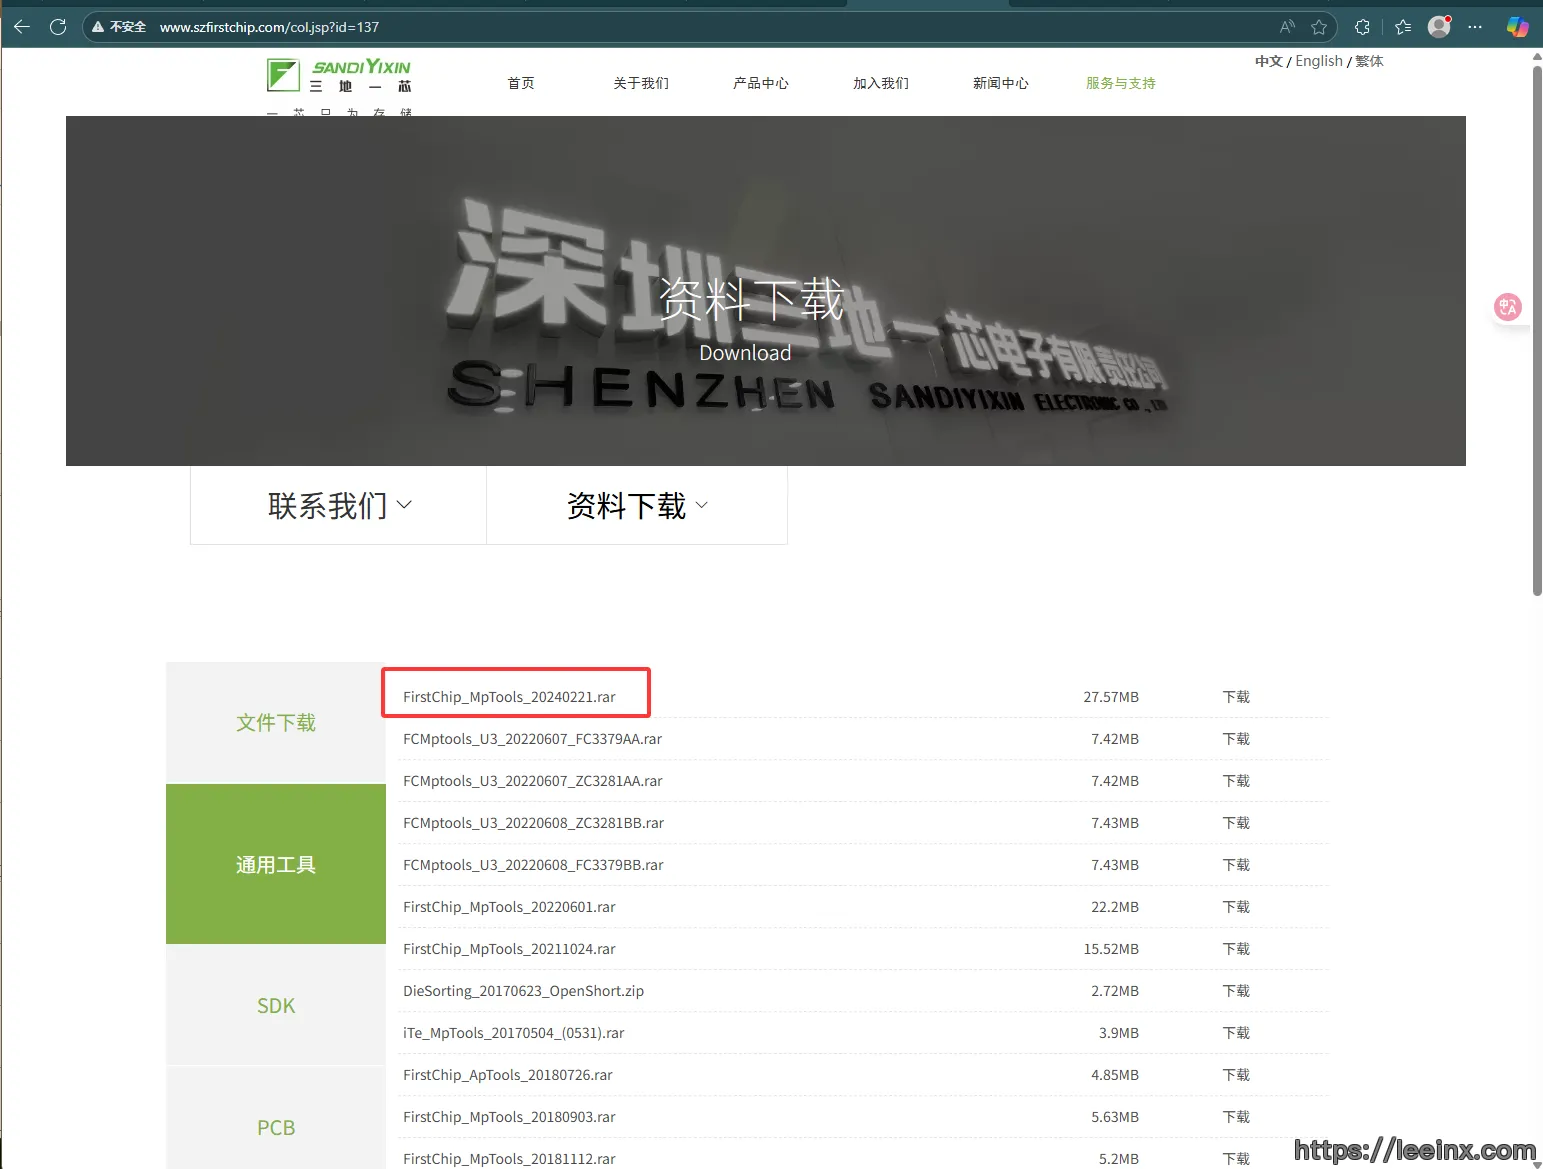Switch site language to English
This screenshot has width=1543, height=1169.
1318,61
